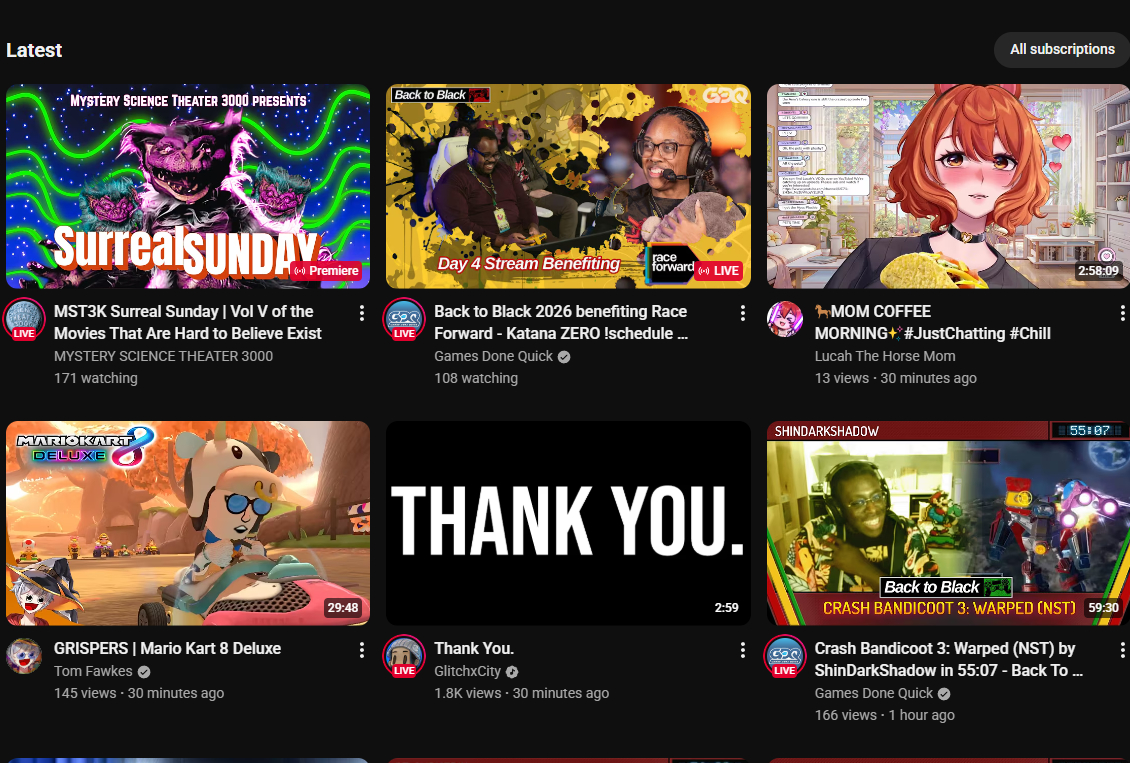
Task: Open more options menu for Thank You video
Action: (742, 650)
